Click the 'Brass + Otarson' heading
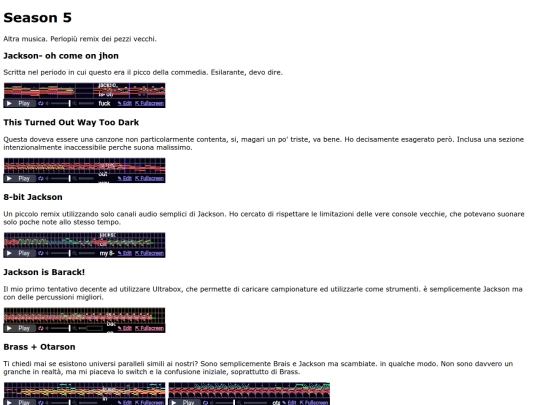 [x=39, y=347]
